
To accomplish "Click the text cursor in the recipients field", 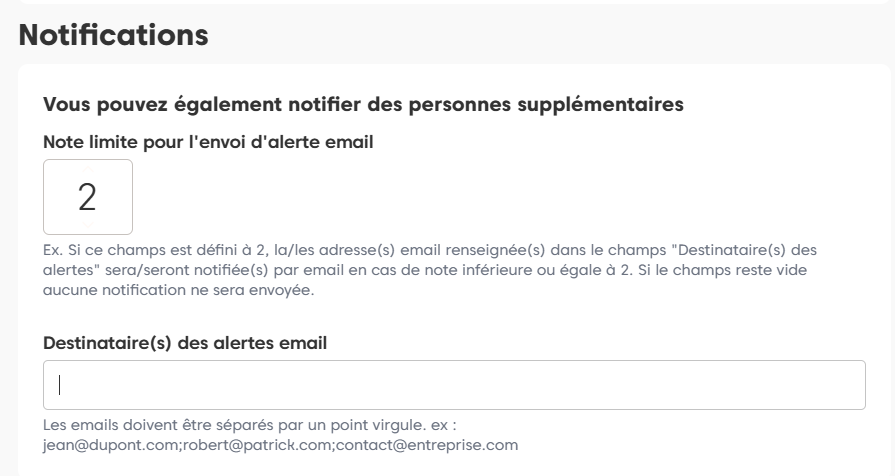I will pyautogui.click(x=61, y=385).
